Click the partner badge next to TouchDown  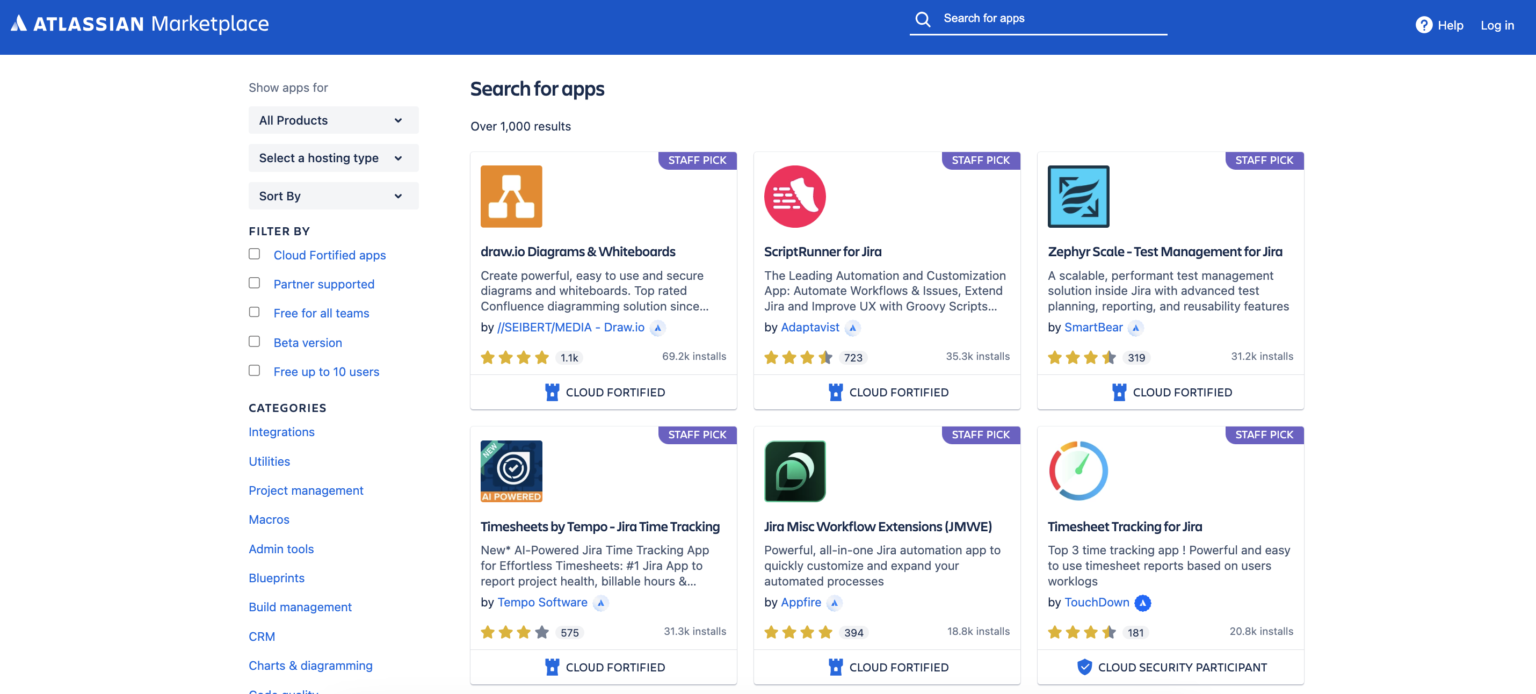1143,603
